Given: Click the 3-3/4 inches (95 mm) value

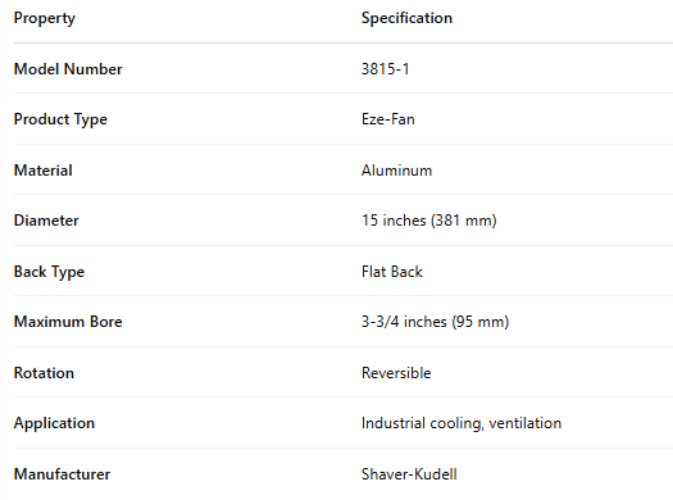Looking at the screenshot, I should [x=433, y=322].
